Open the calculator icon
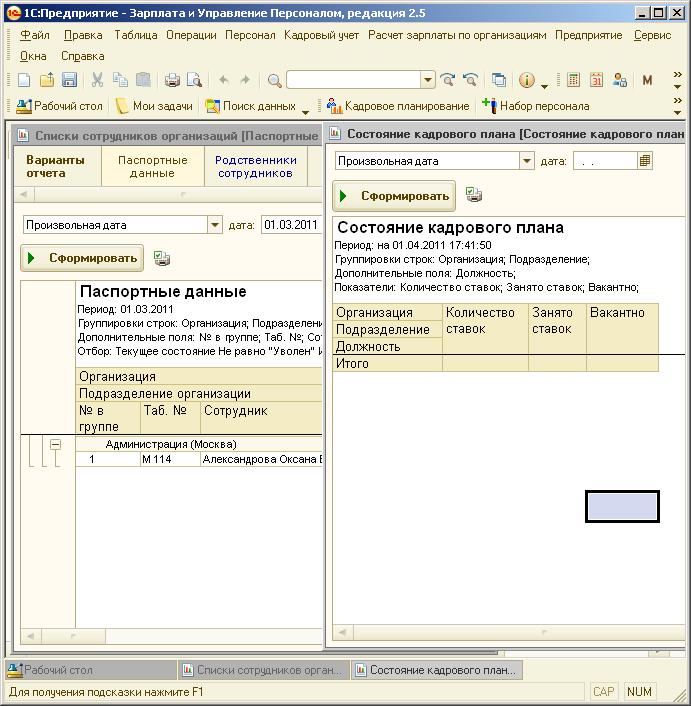The height and width of the screenshot is (706, 691). point(574,81)
